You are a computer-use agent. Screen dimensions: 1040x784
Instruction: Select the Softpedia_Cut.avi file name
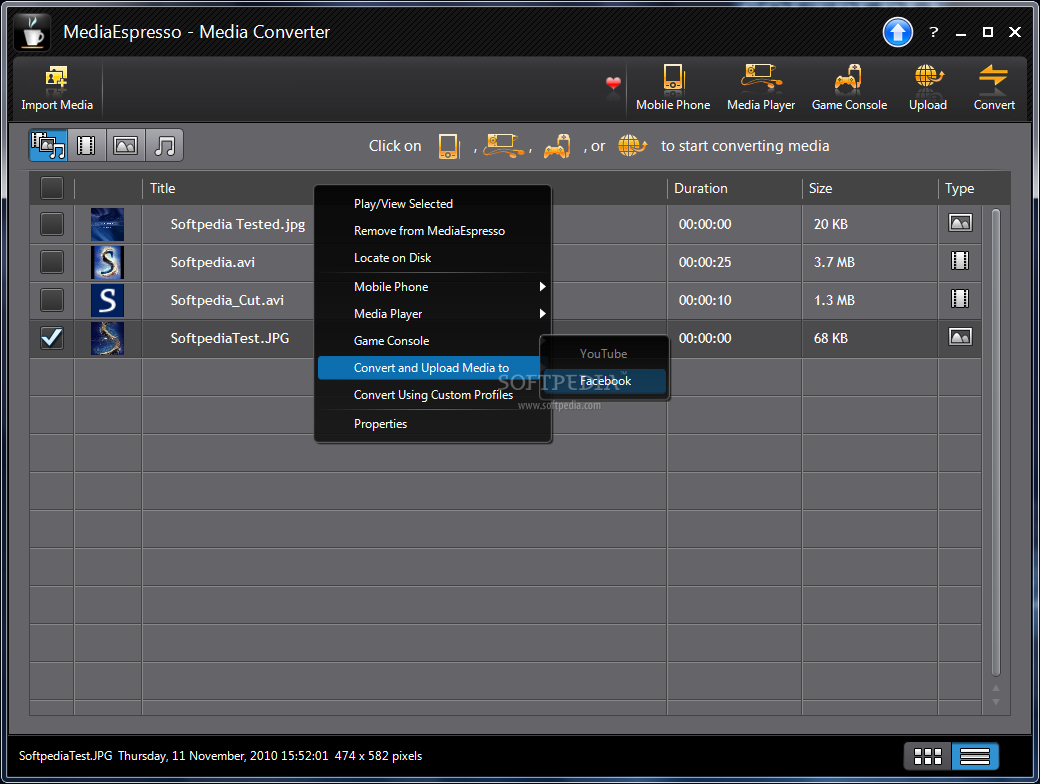click(227, 300)
